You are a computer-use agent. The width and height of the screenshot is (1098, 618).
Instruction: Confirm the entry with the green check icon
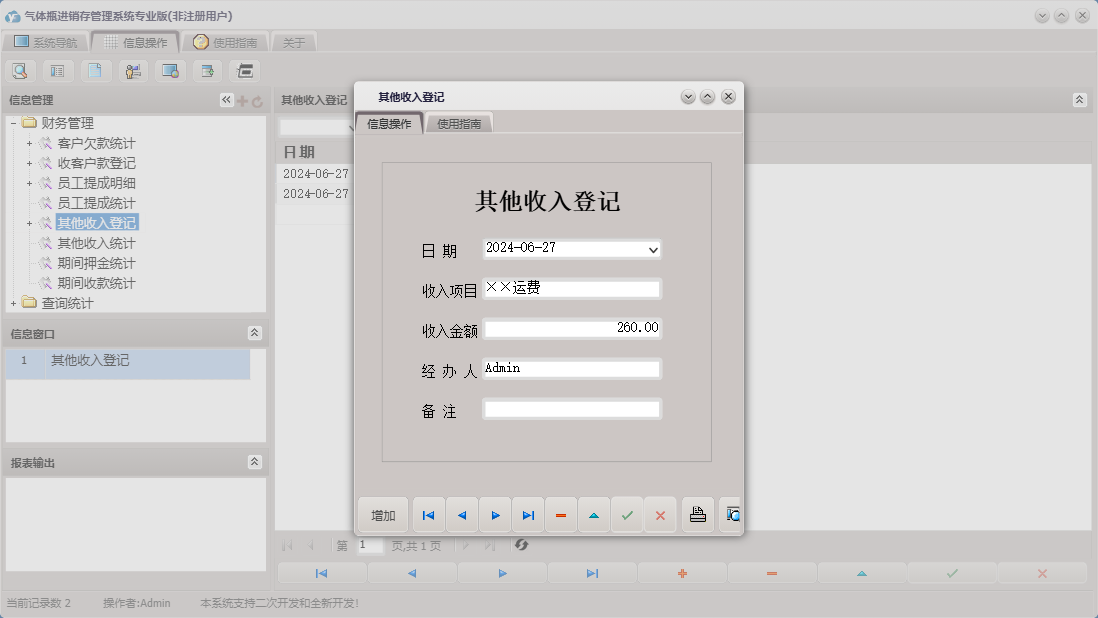pyautogui.click(x=627, y=514)
